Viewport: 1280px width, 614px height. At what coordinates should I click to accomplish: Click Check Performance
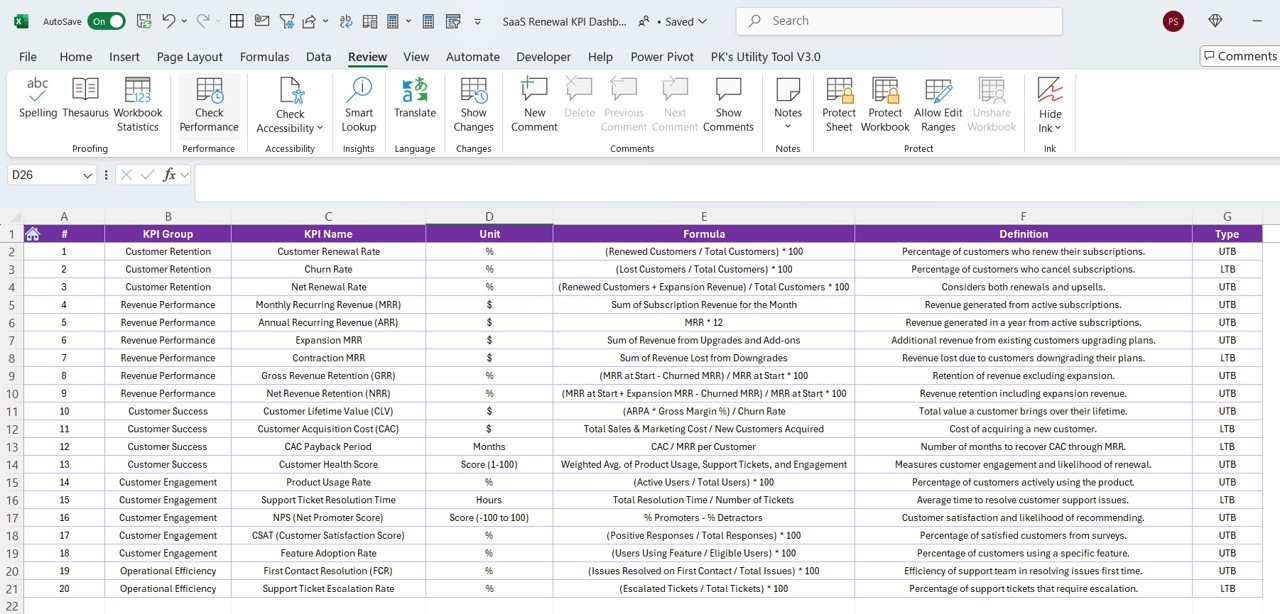[209, 105]
